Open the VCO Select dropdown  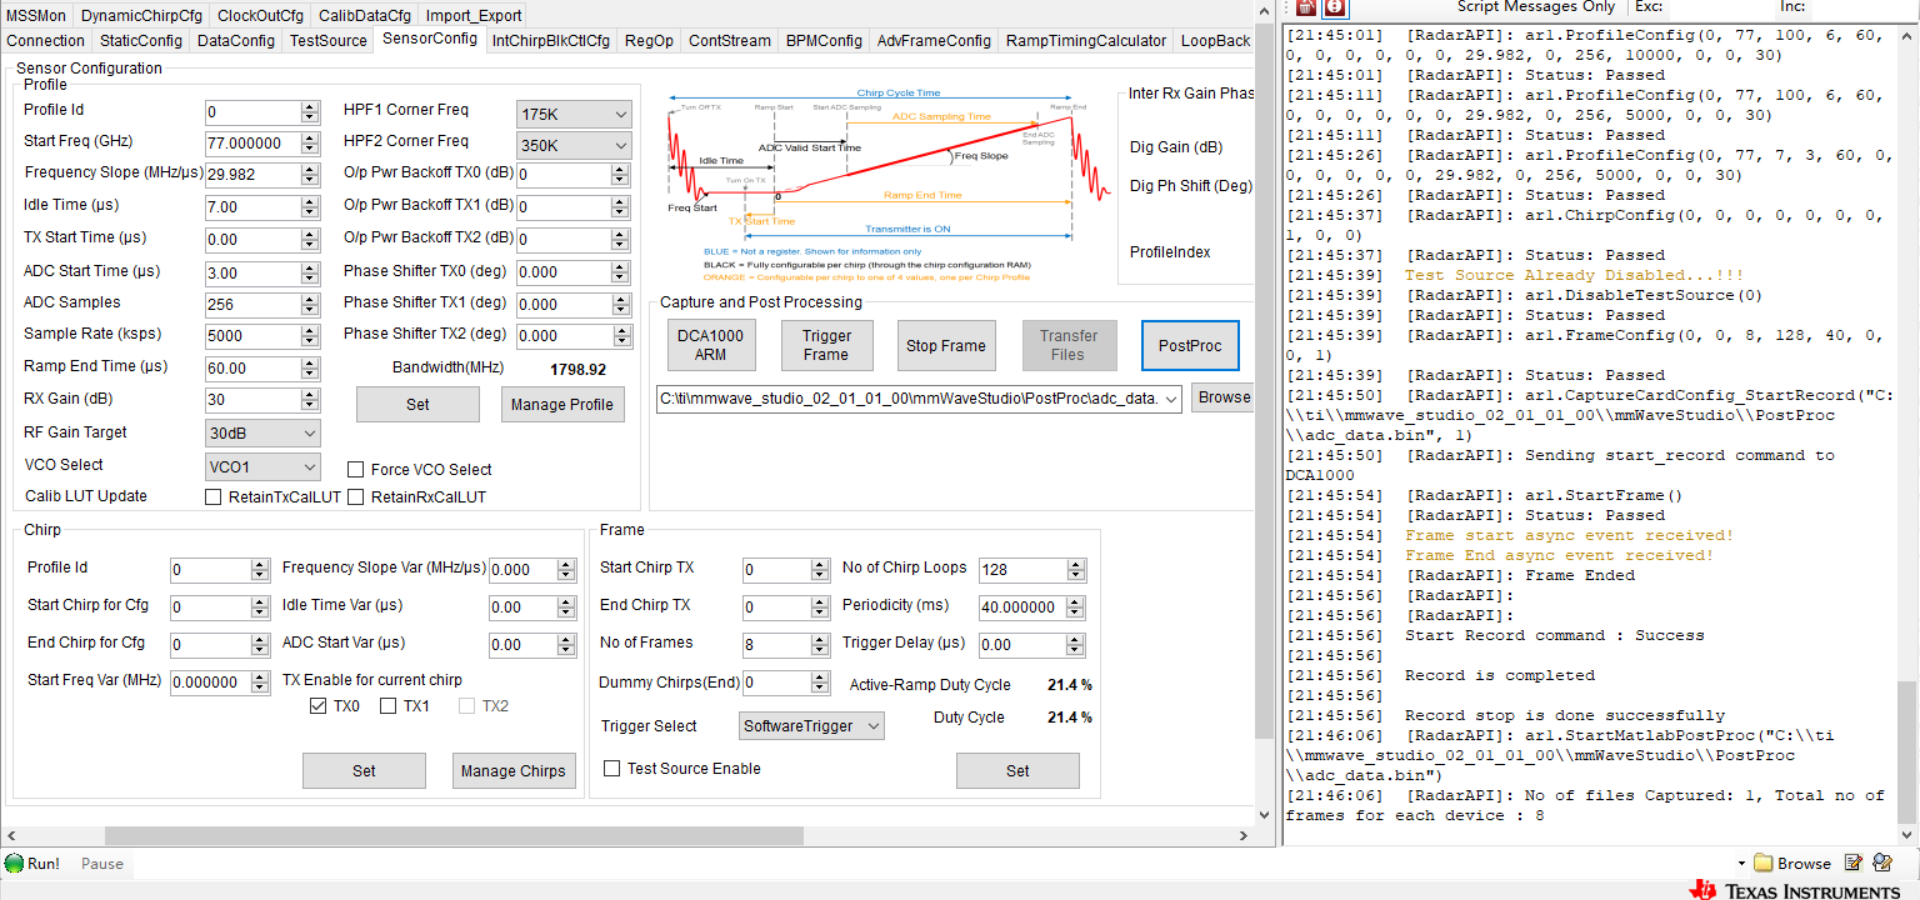pos(262,467)
